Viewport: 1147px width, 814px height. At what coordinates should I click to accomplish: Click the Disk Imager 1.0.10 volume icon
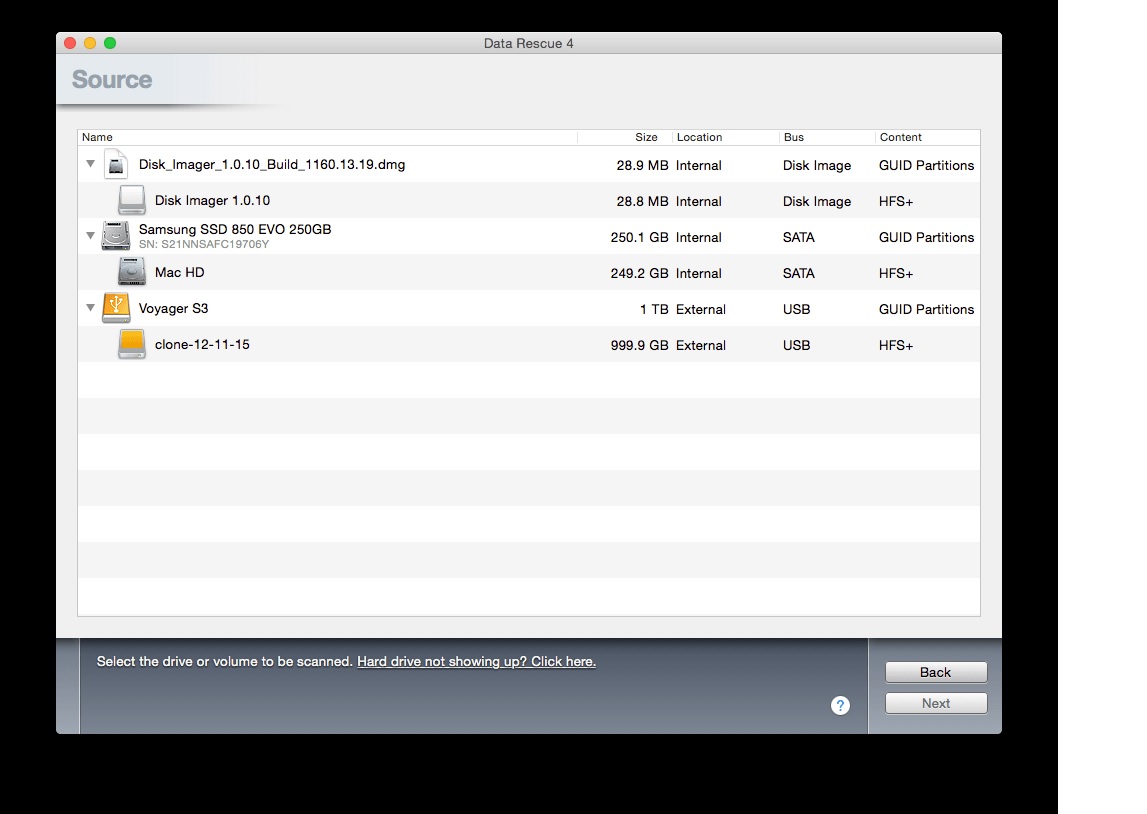132,200
